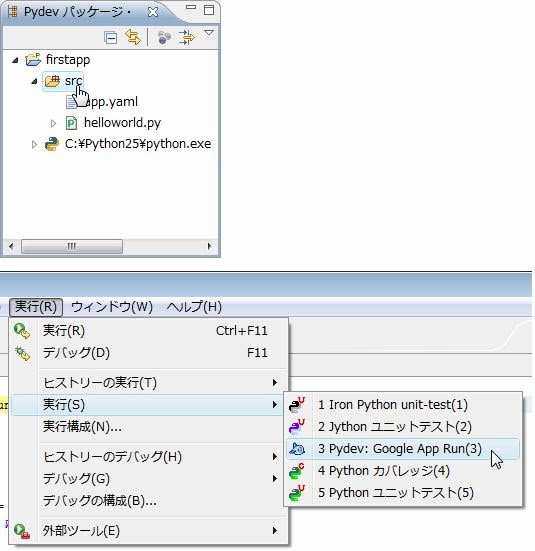
Task: Click the Pydev package view tab icon
Action: click(x=13, y=12)
